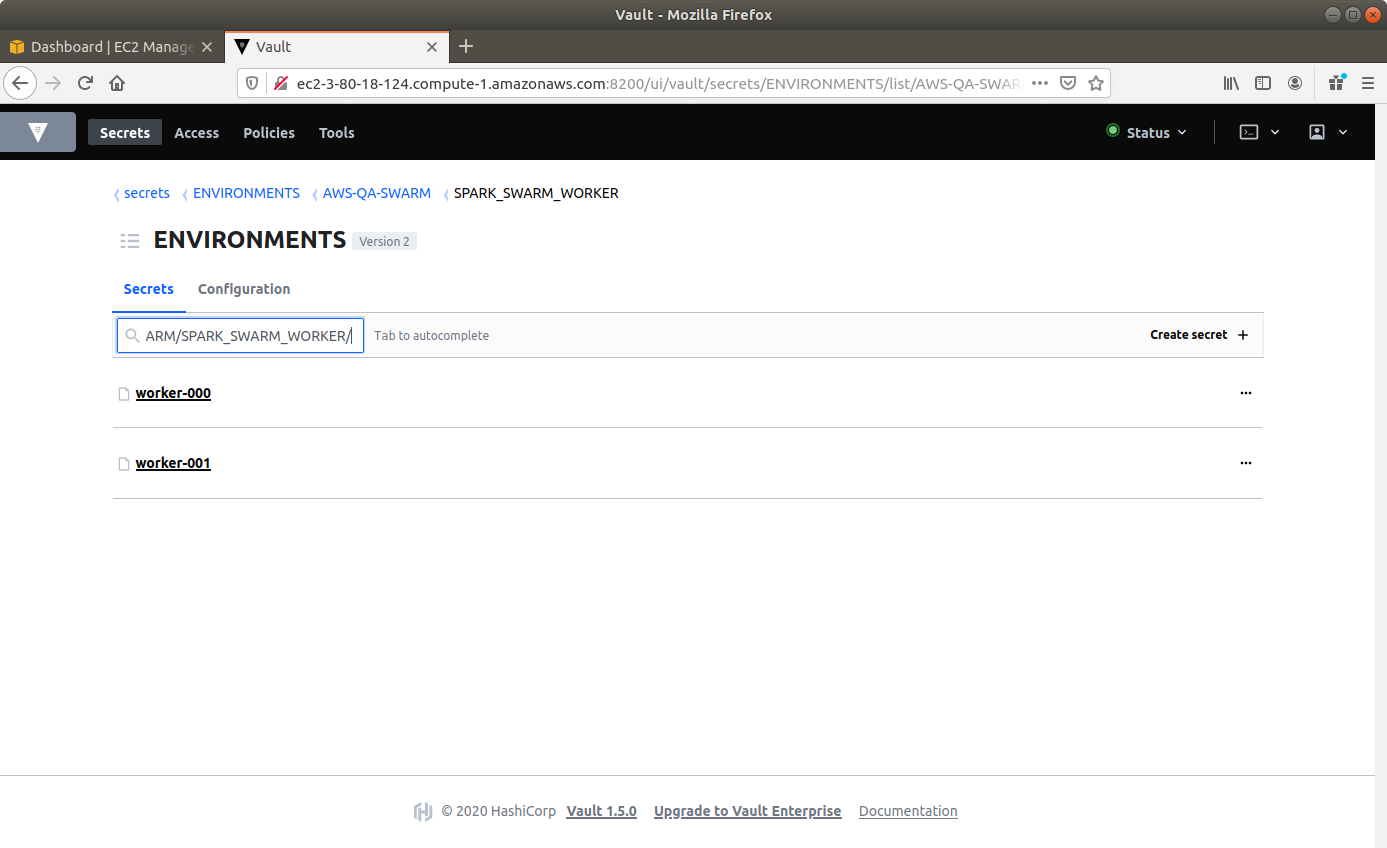Go to secrets breadcrumb link
Image resolution: width=1387 pixels, height=848 pixels.
click(147, 193)
